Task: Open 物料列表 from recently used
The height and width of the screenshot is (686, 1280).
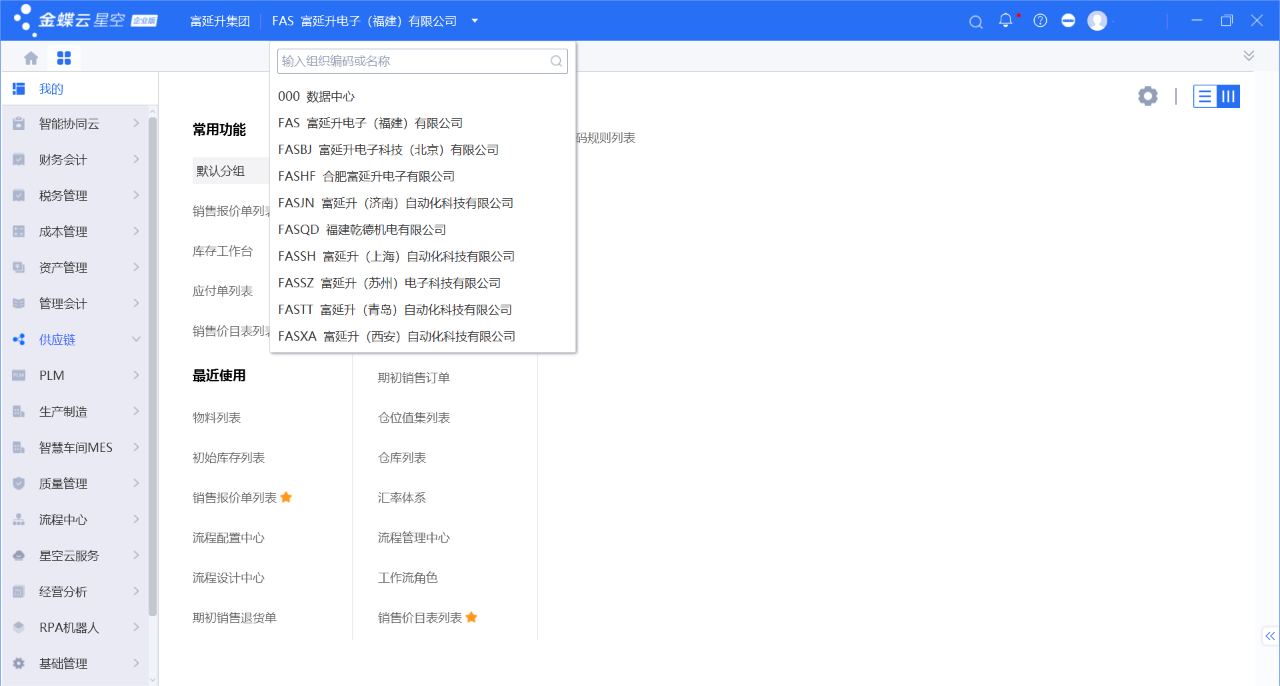Action: [217, 418]
